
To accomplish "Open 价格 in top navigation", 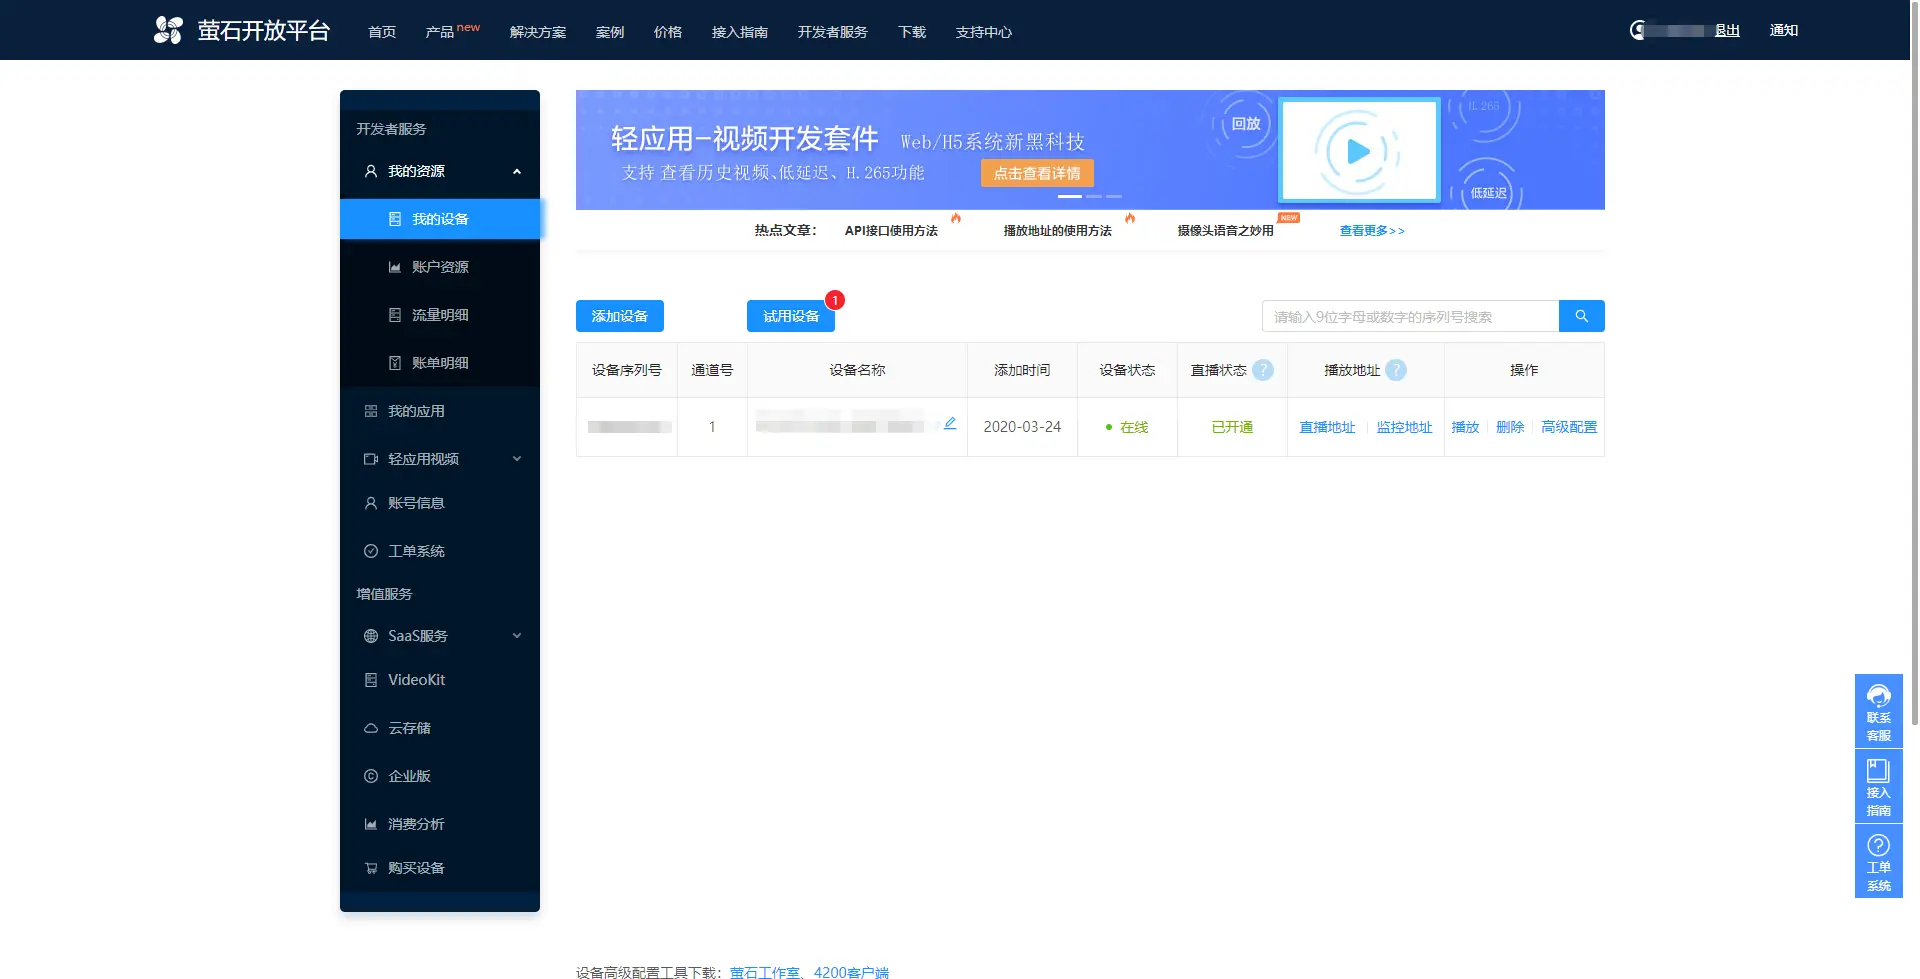I will coord(668,32).
